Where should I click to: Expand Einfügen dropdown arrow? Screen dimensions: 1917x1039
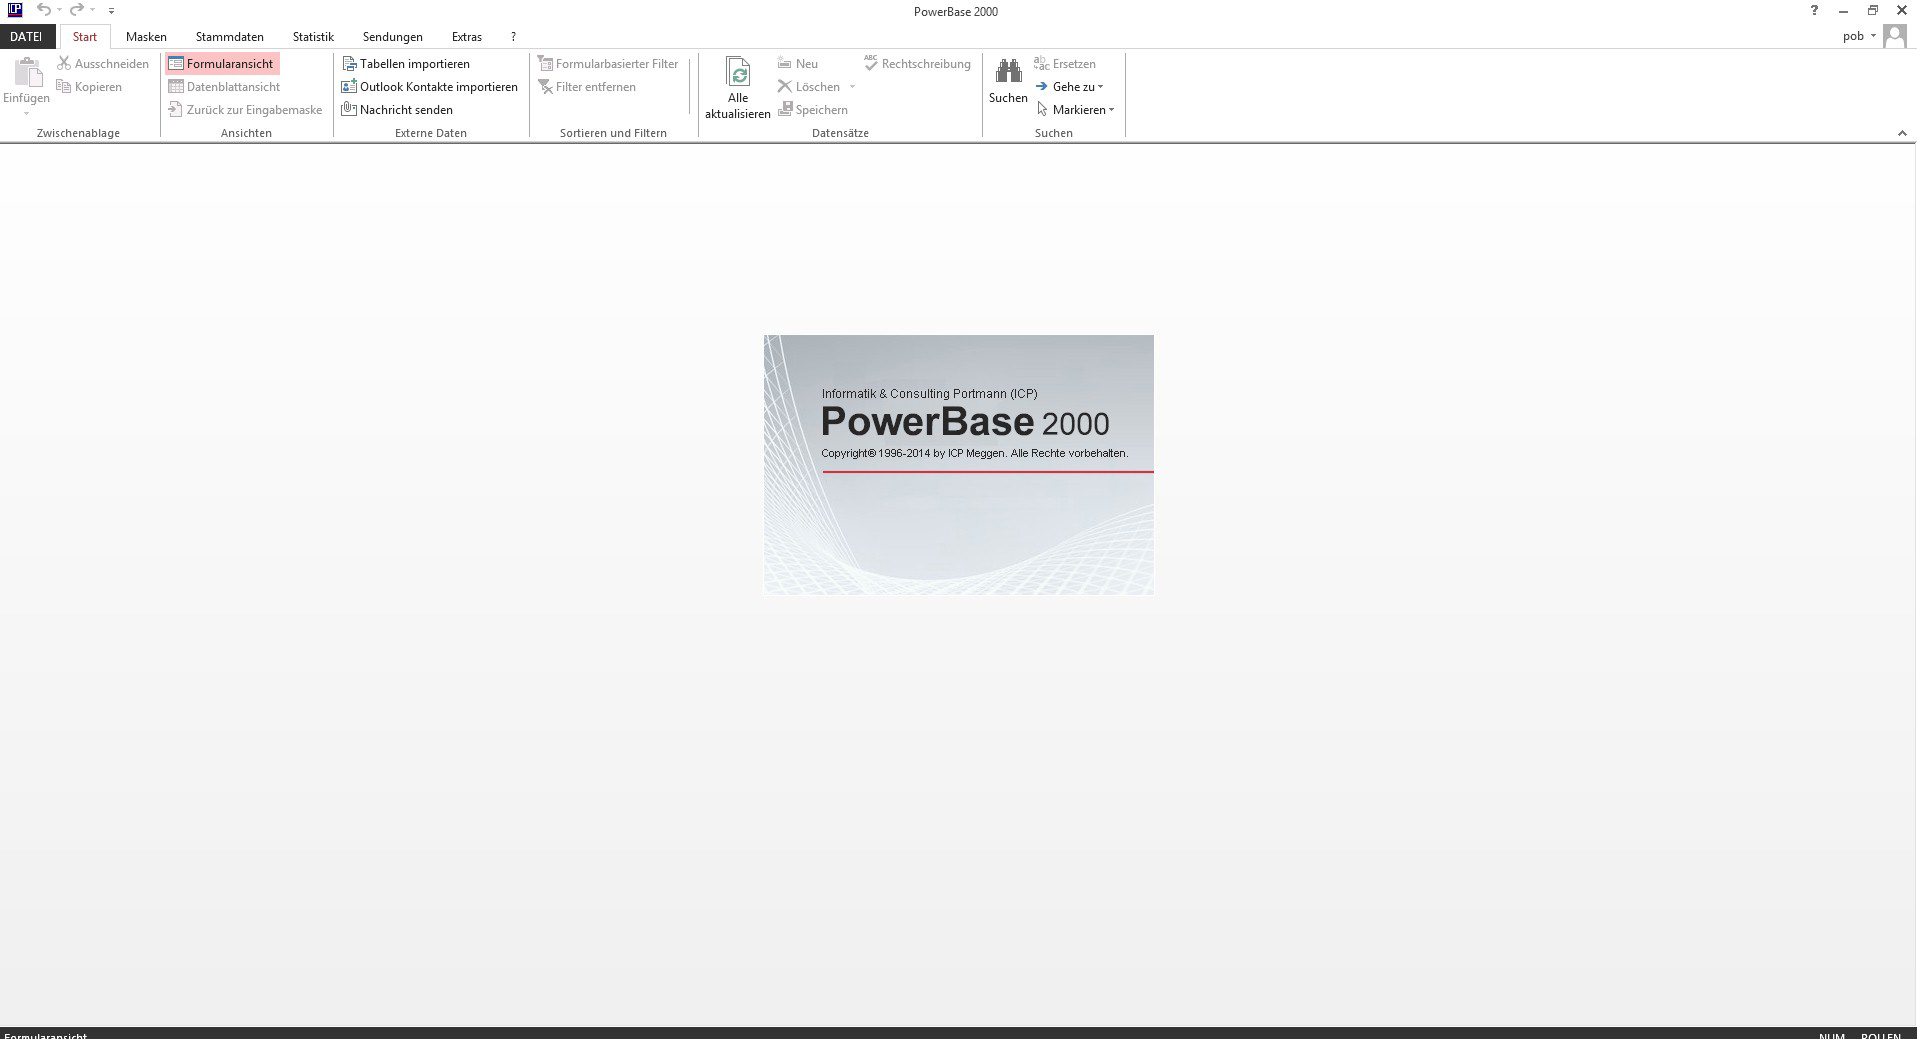(27, 113)
